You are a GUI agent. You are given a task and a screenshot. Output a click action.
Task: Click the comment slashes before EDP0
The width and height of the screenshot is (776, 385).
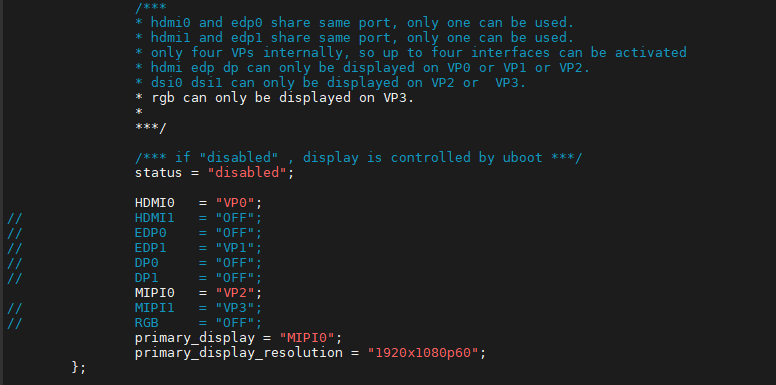[x=15, y=233]
